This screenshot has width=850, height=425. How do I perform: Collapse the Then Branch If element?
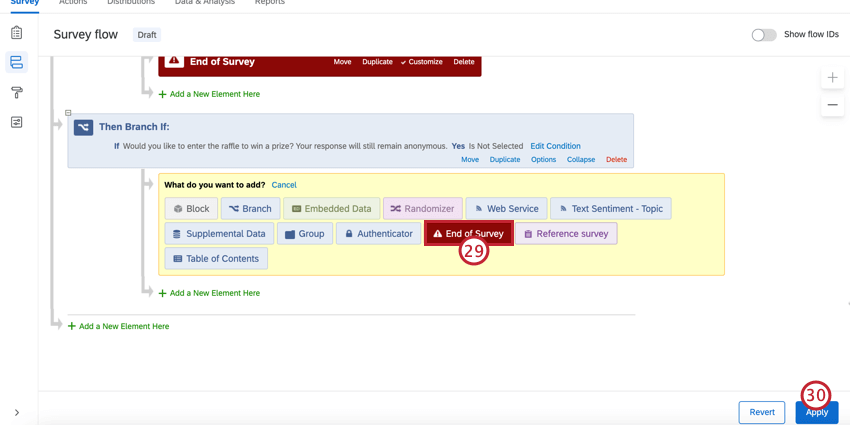click(581, 159)
